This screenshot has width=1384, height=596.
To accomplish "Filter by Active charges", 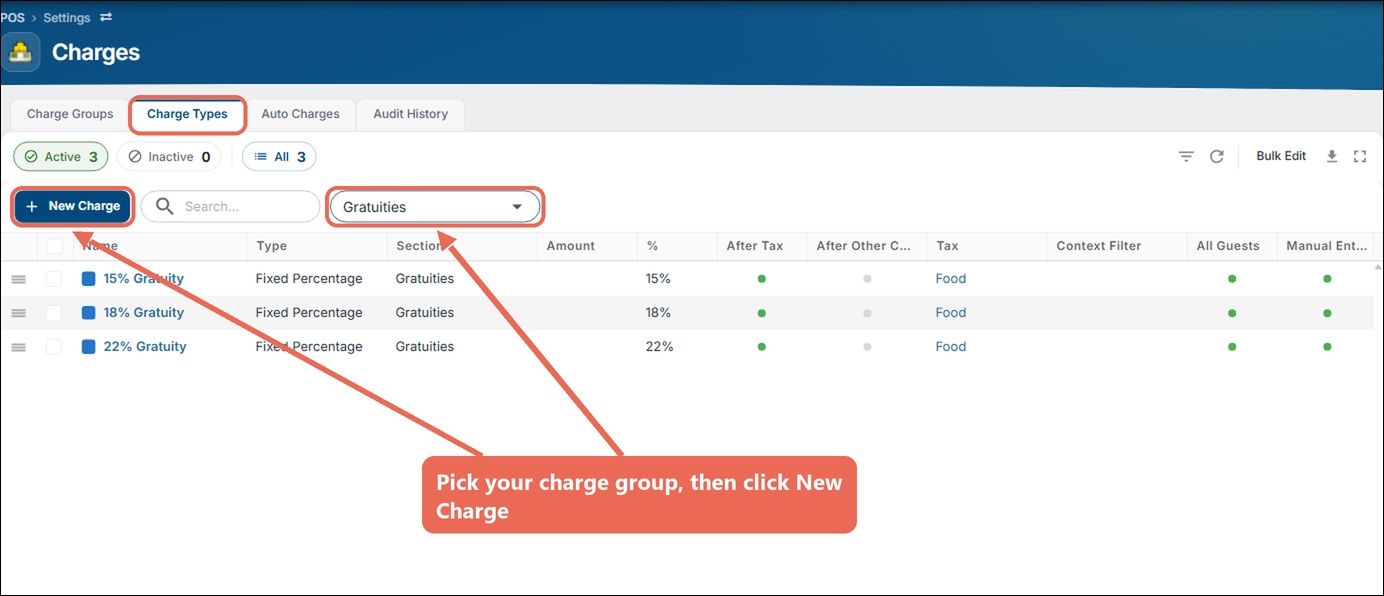I will pyautogui.click(x=61, y=157).
